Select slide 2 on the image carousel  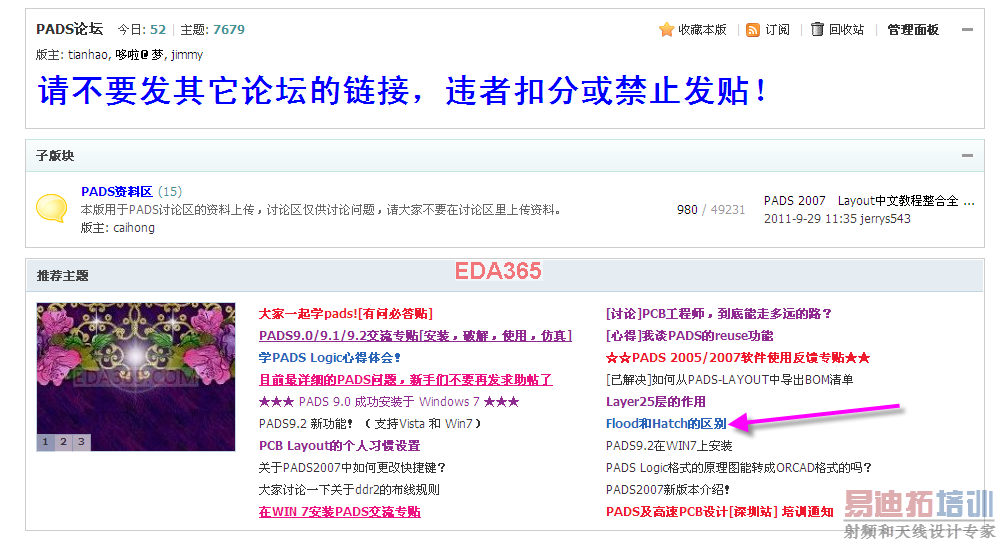point(63,442)
